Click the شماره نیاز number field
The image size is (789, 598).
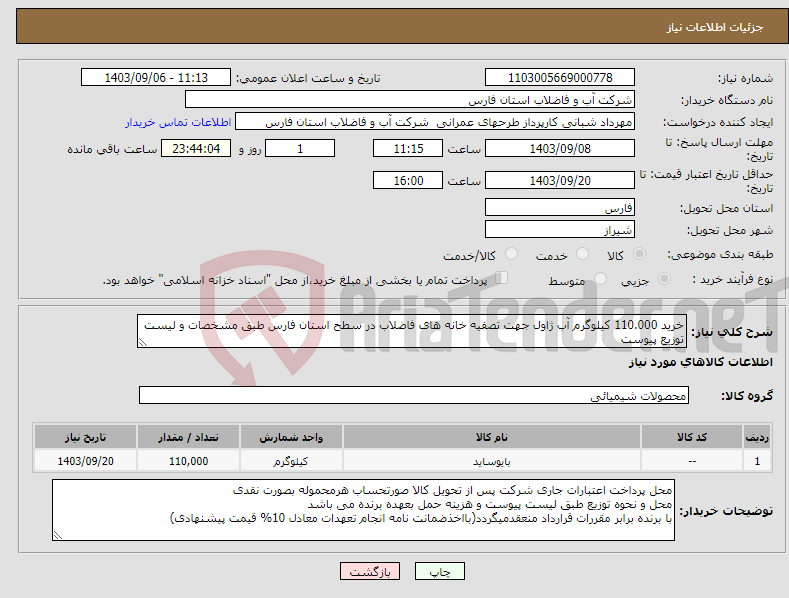(x=560, y=78)
